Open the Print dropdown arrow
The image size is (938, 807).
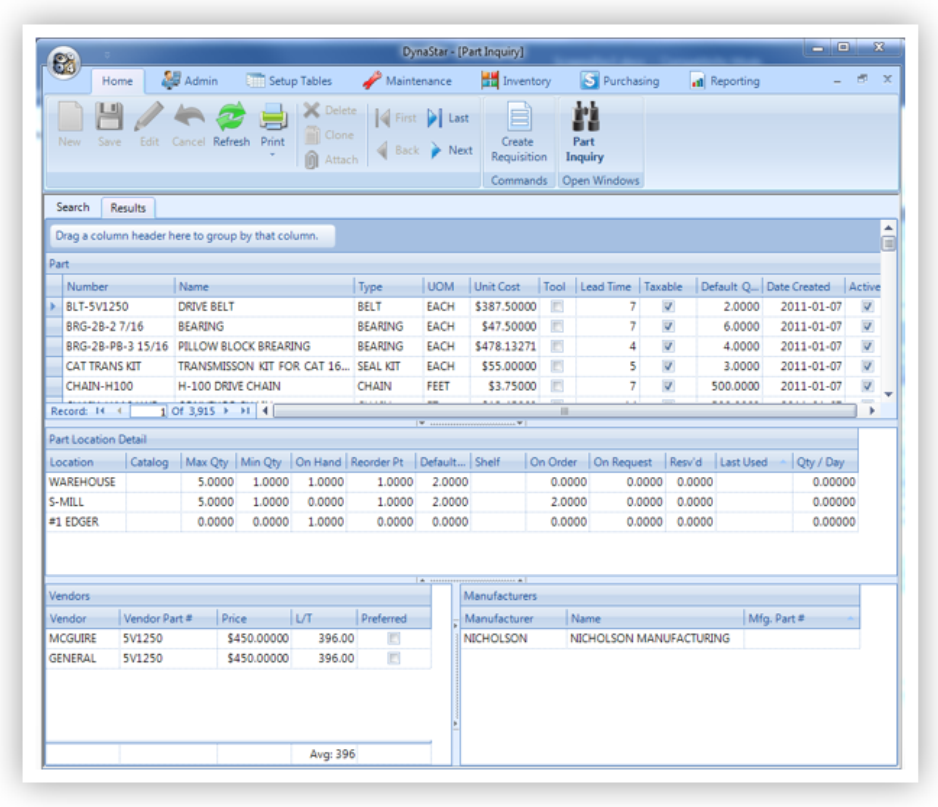(x=273, y=155)
